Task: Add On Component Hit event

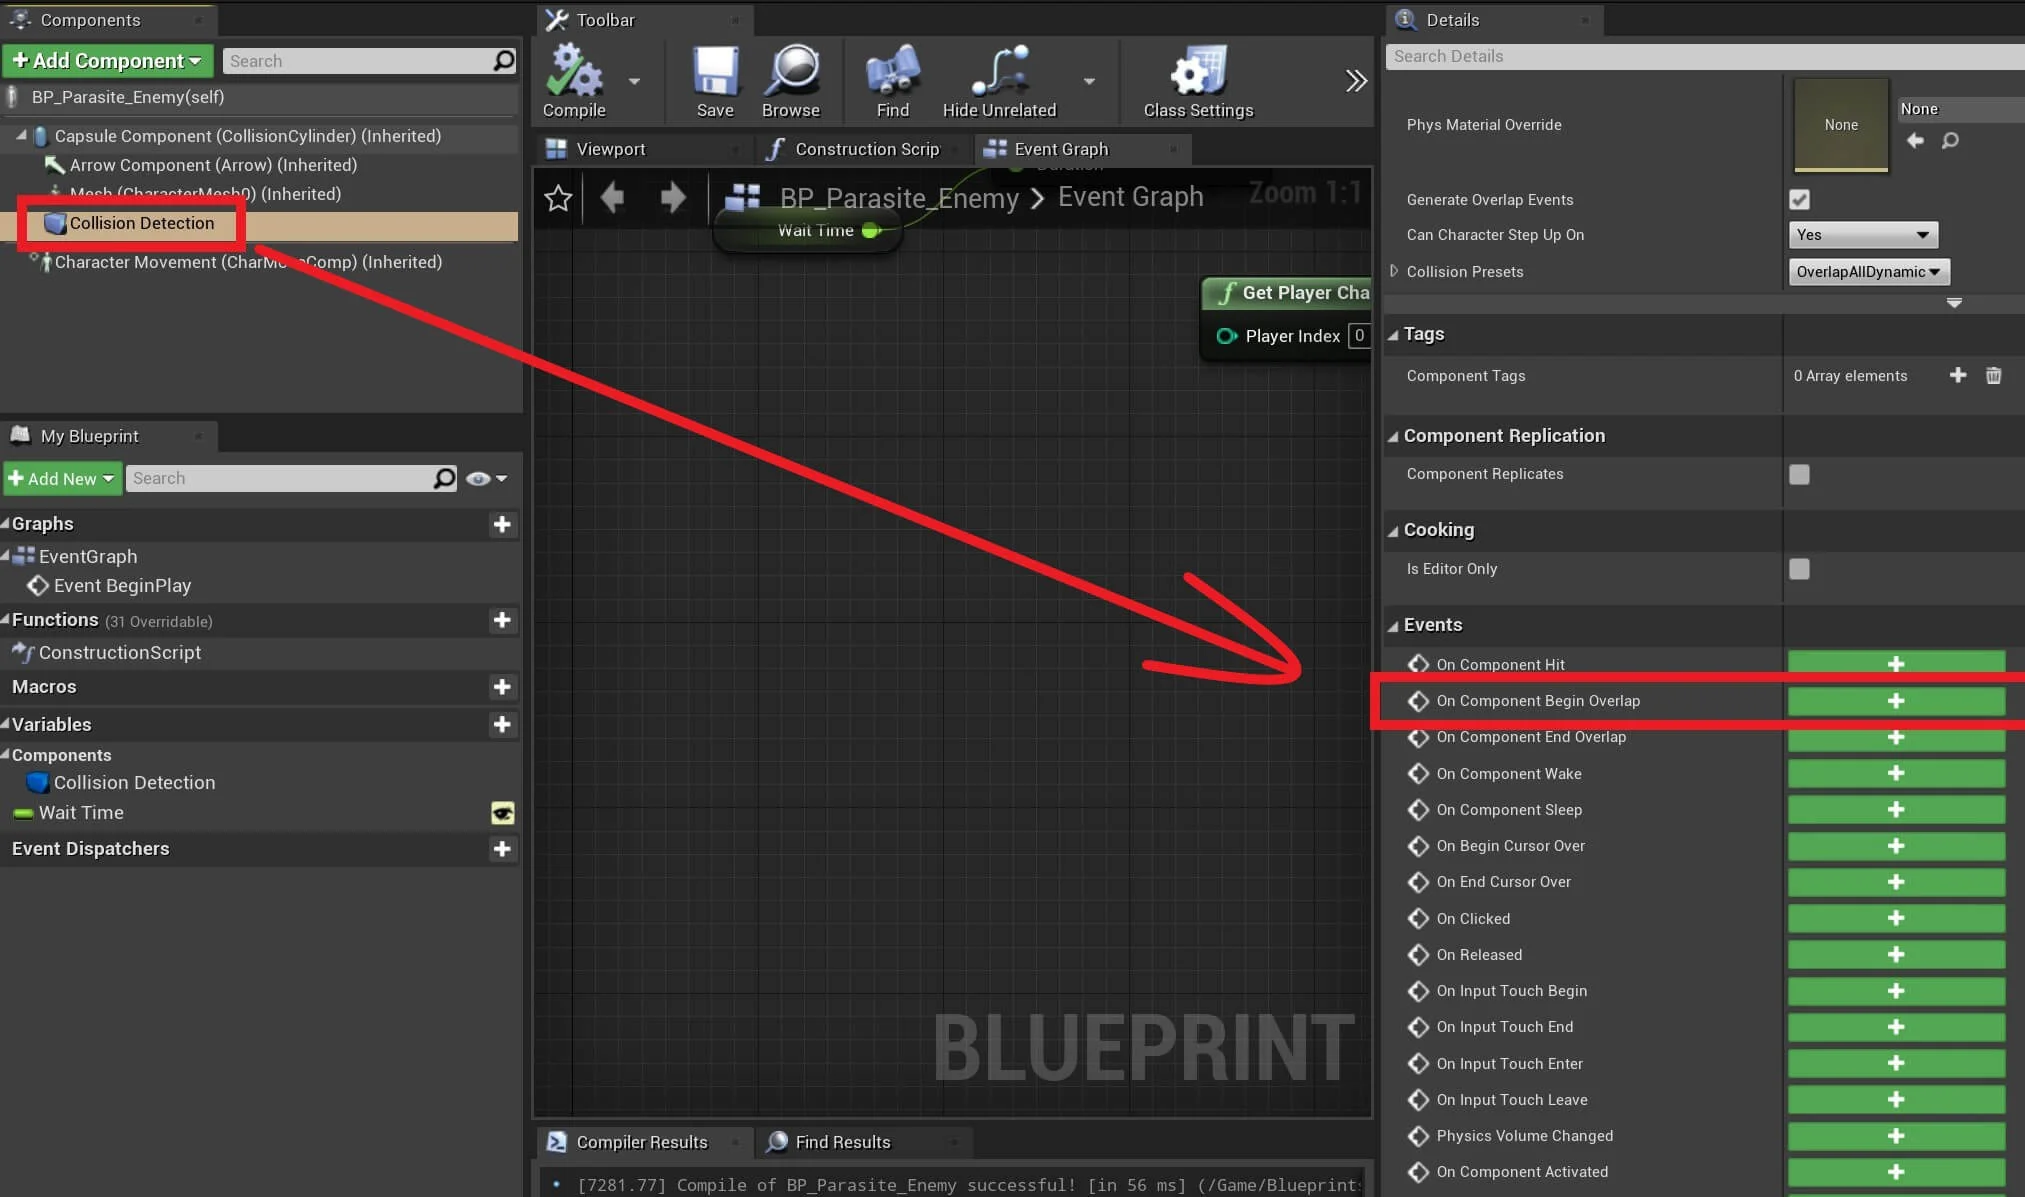Action: tap(1896, 662)
